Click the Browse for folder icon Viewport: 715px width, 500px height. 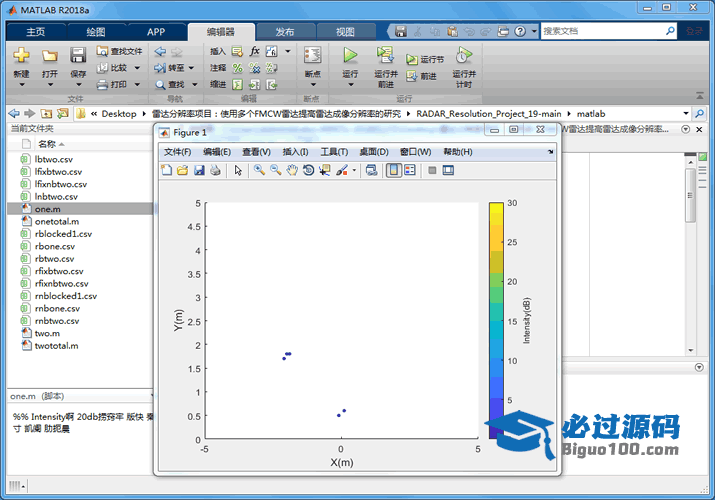[x=62, y=113]
